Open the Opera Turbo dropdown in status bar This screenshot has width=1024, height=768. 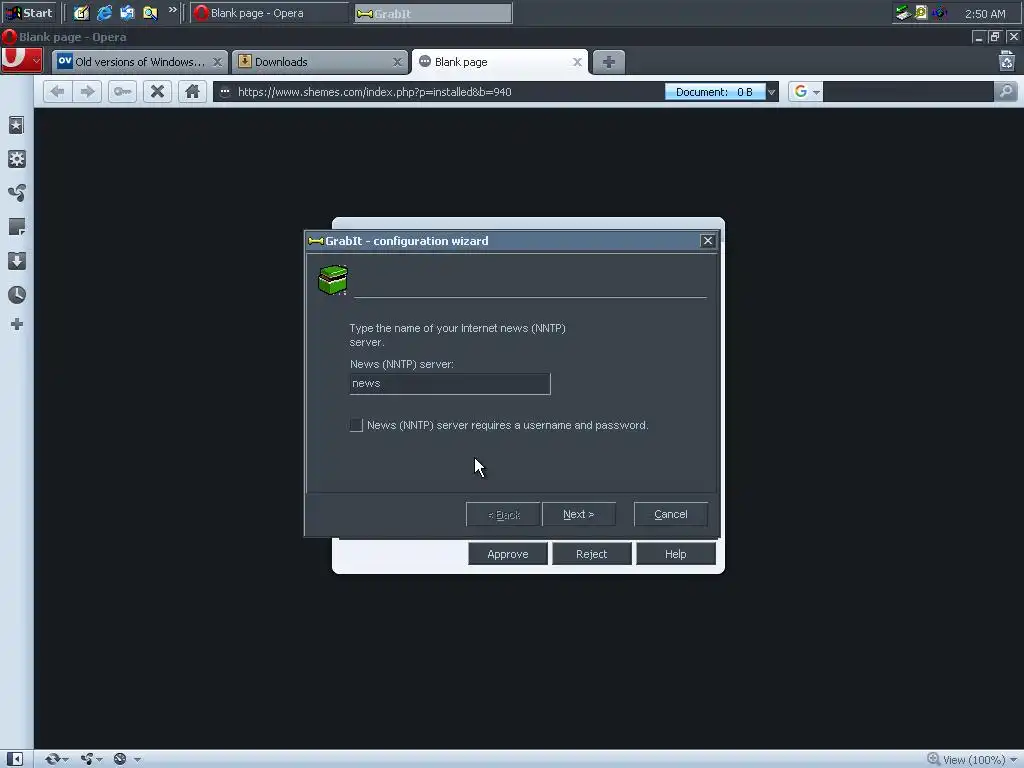126,759
